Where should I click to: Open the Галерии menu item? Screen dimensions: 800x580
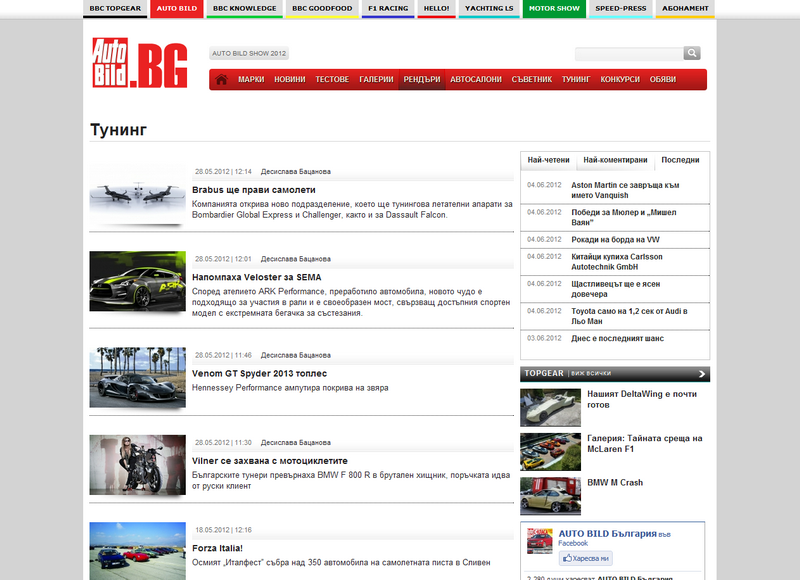point(377,80)
